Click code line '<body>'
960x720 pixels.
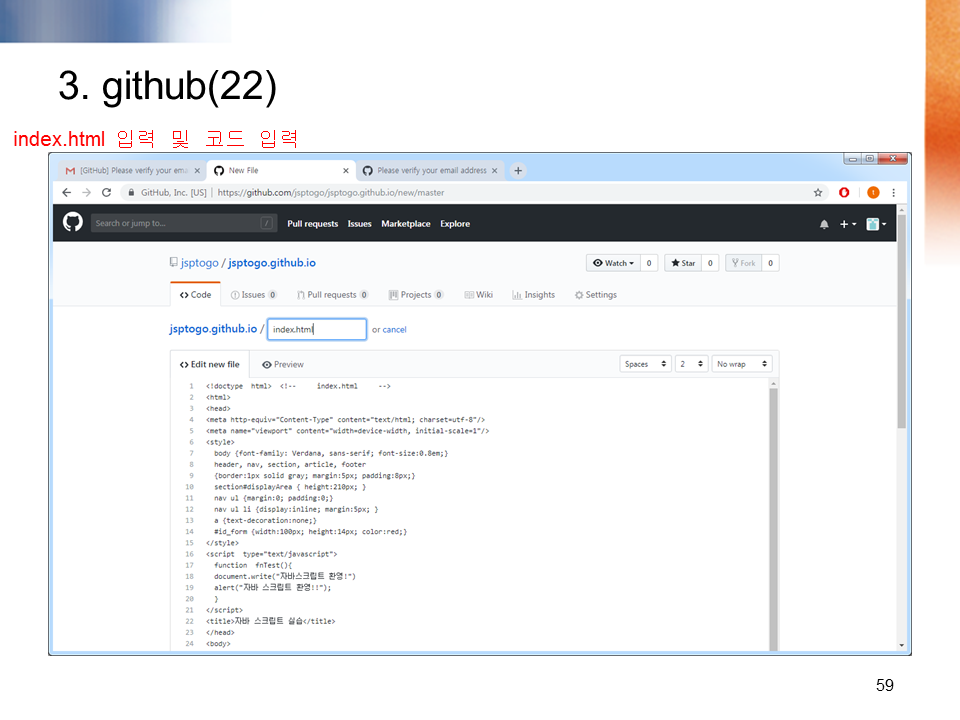pyautogui.click(x=218, y=643)
